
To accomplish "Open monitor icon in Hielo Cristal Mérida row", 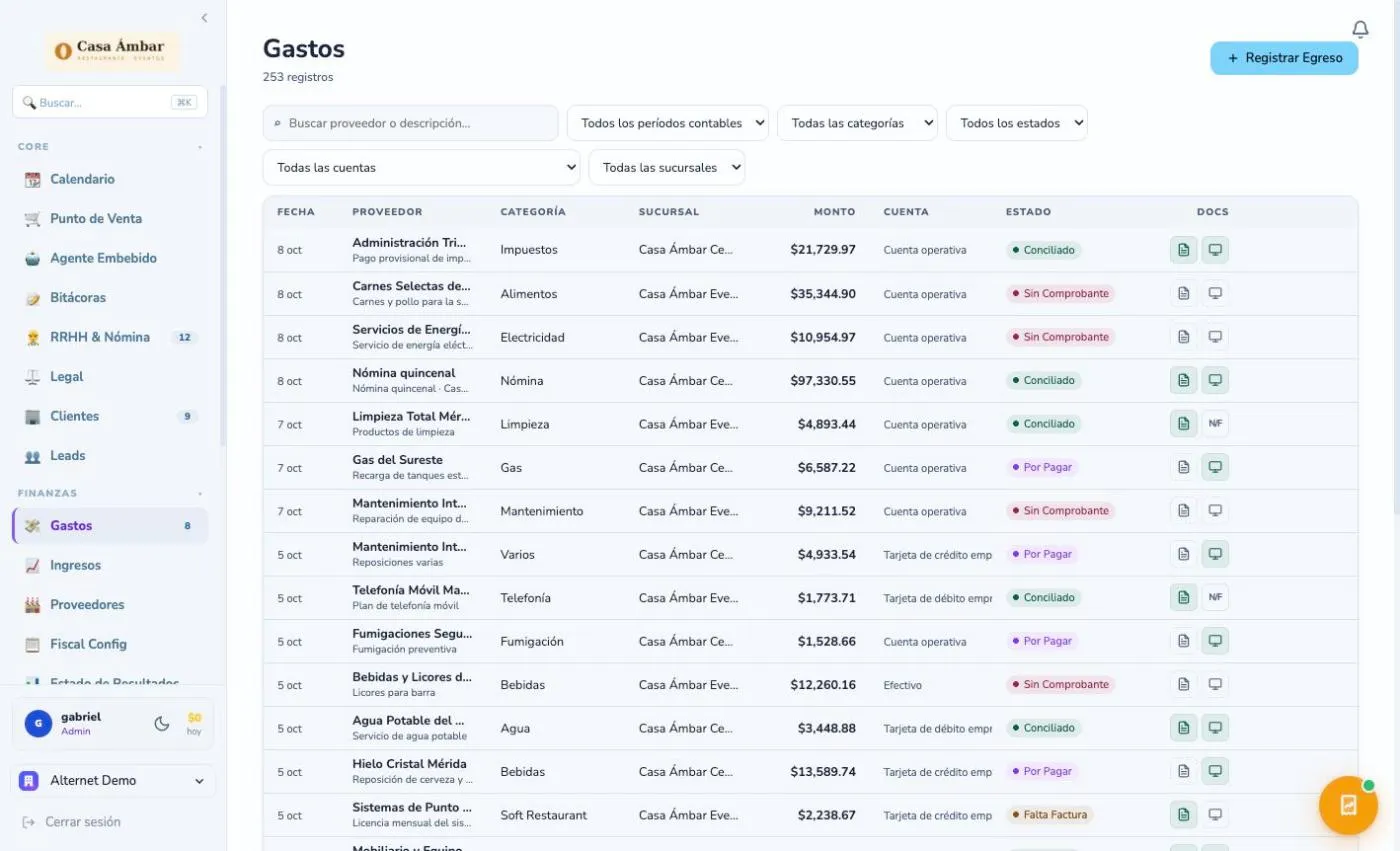I will tap(1215, 771).
